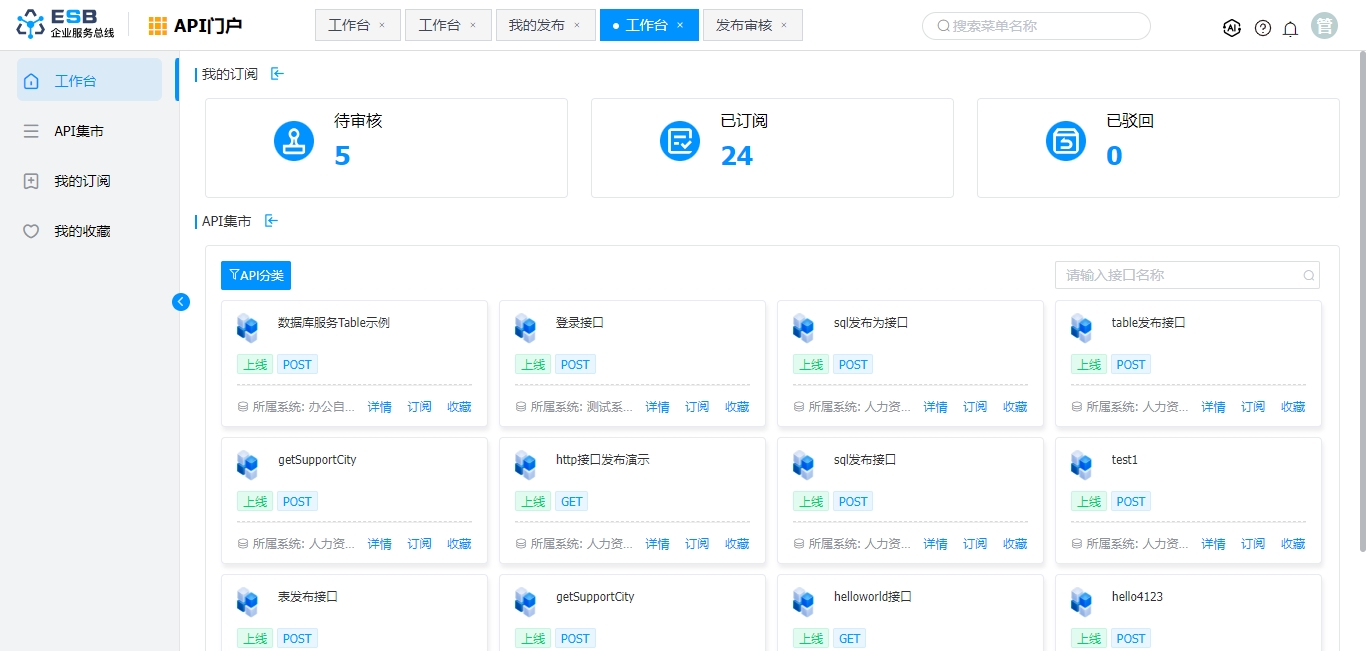The width and height of the screenshot is (1366, 651).
Task: Click the 已驳回 card icon
Action: click(x=1066, y=141)
